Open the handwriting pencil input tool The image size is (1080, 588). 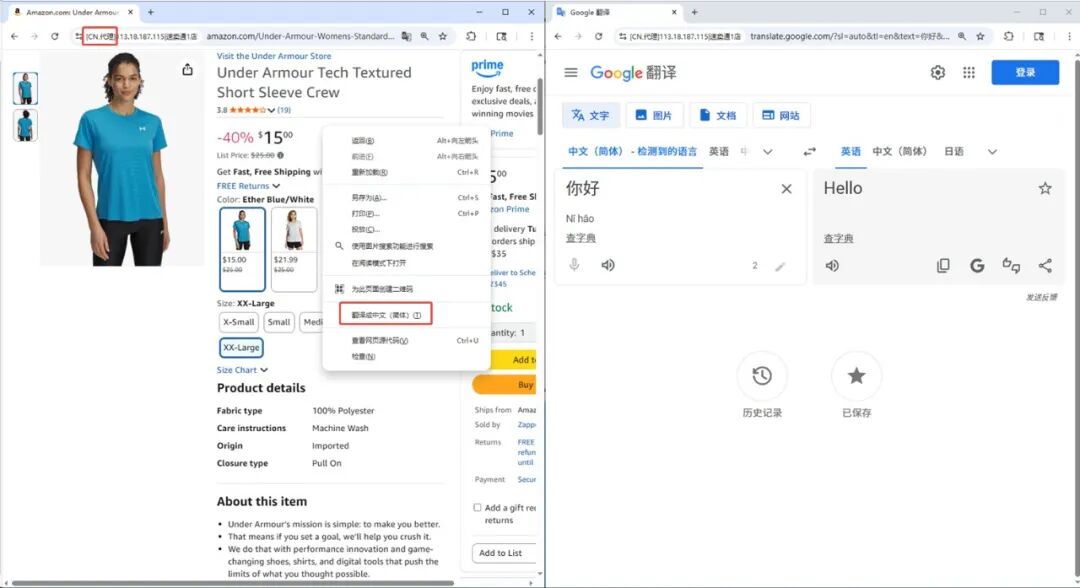780,266
